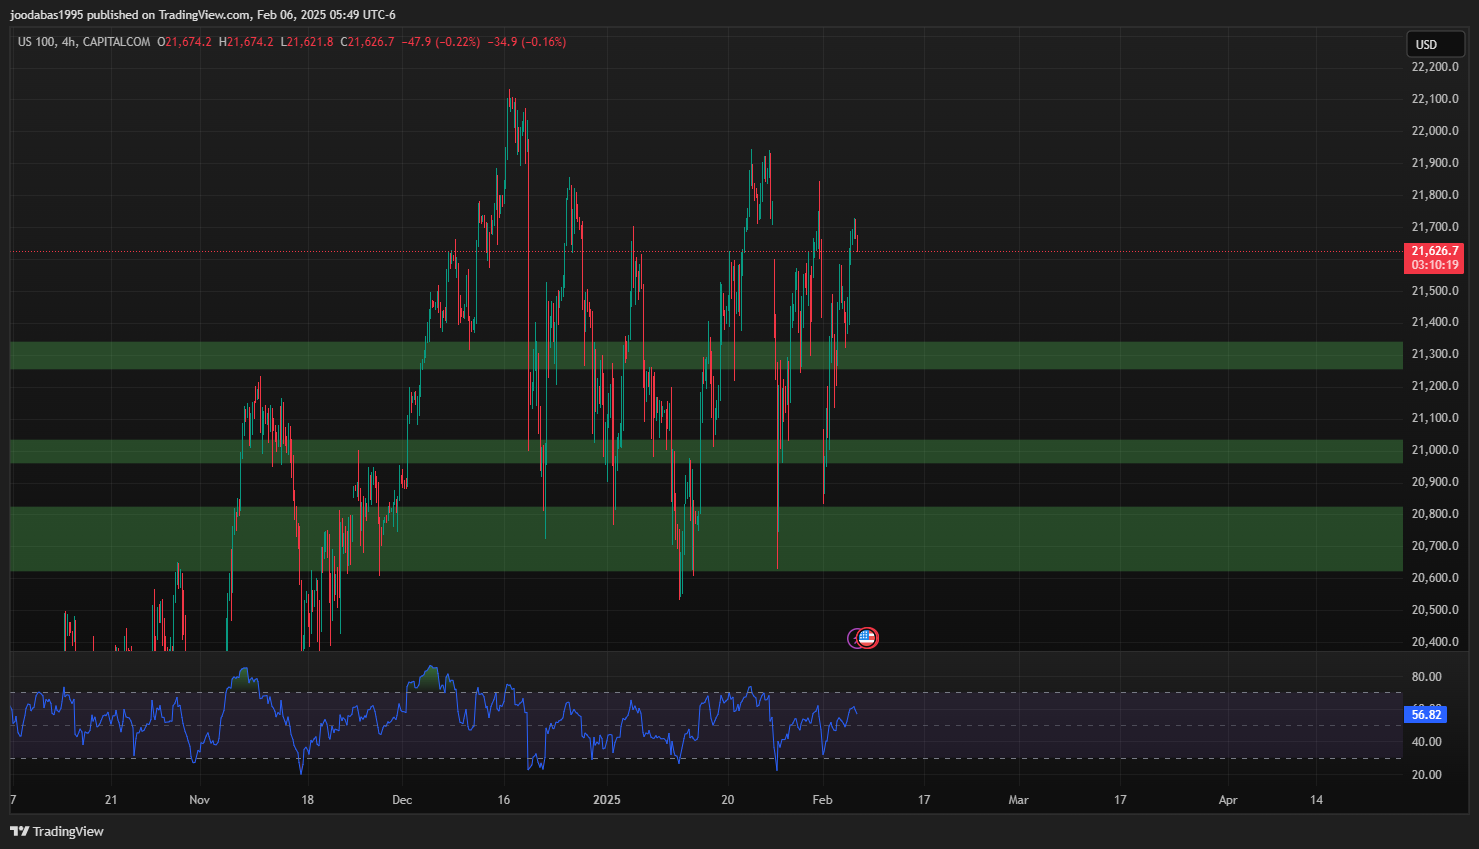
Task: Click the purple lightning event marker
Action: [853, 638]
